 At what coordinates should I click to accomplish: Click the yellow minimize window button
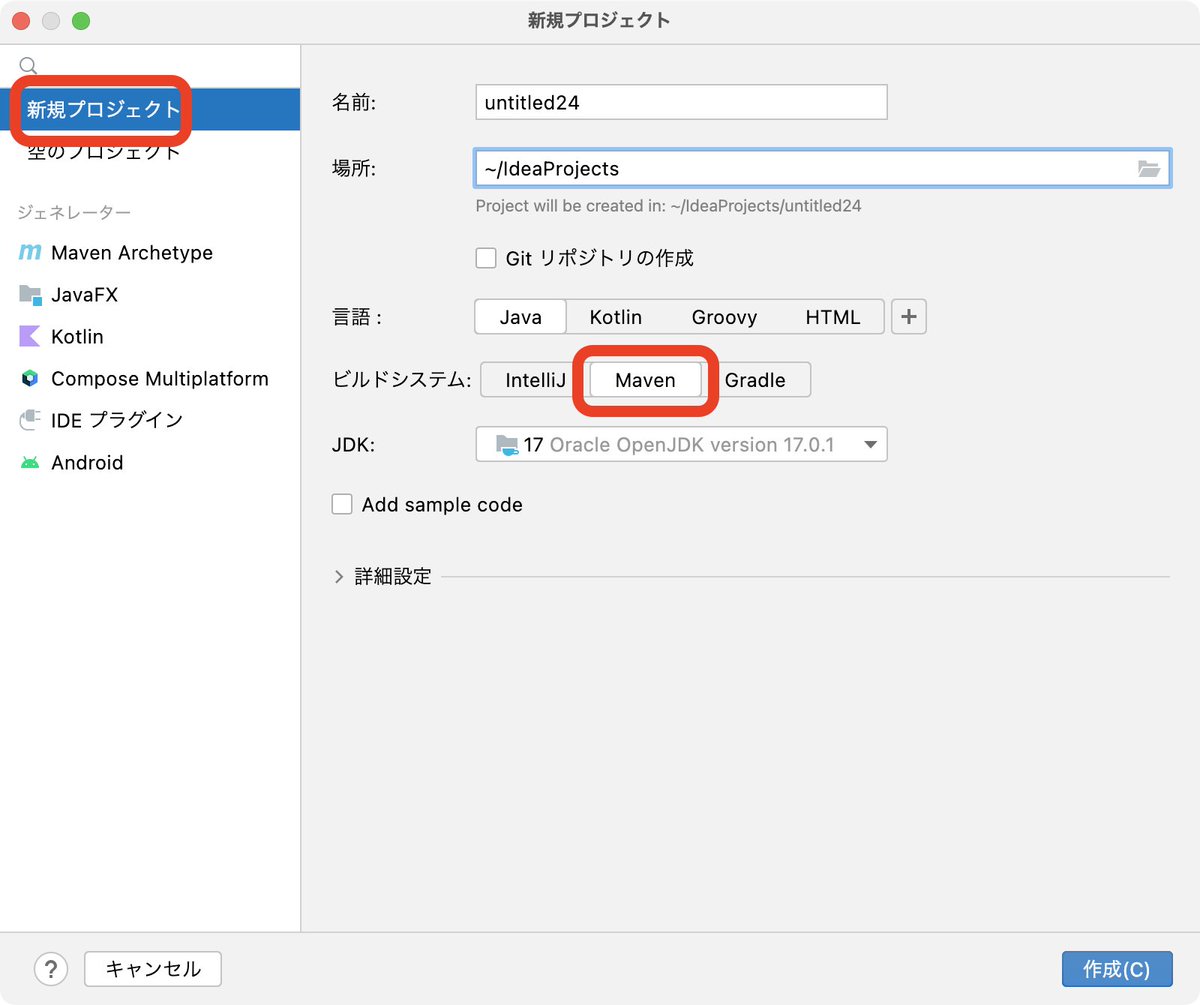tap(51, 21)
